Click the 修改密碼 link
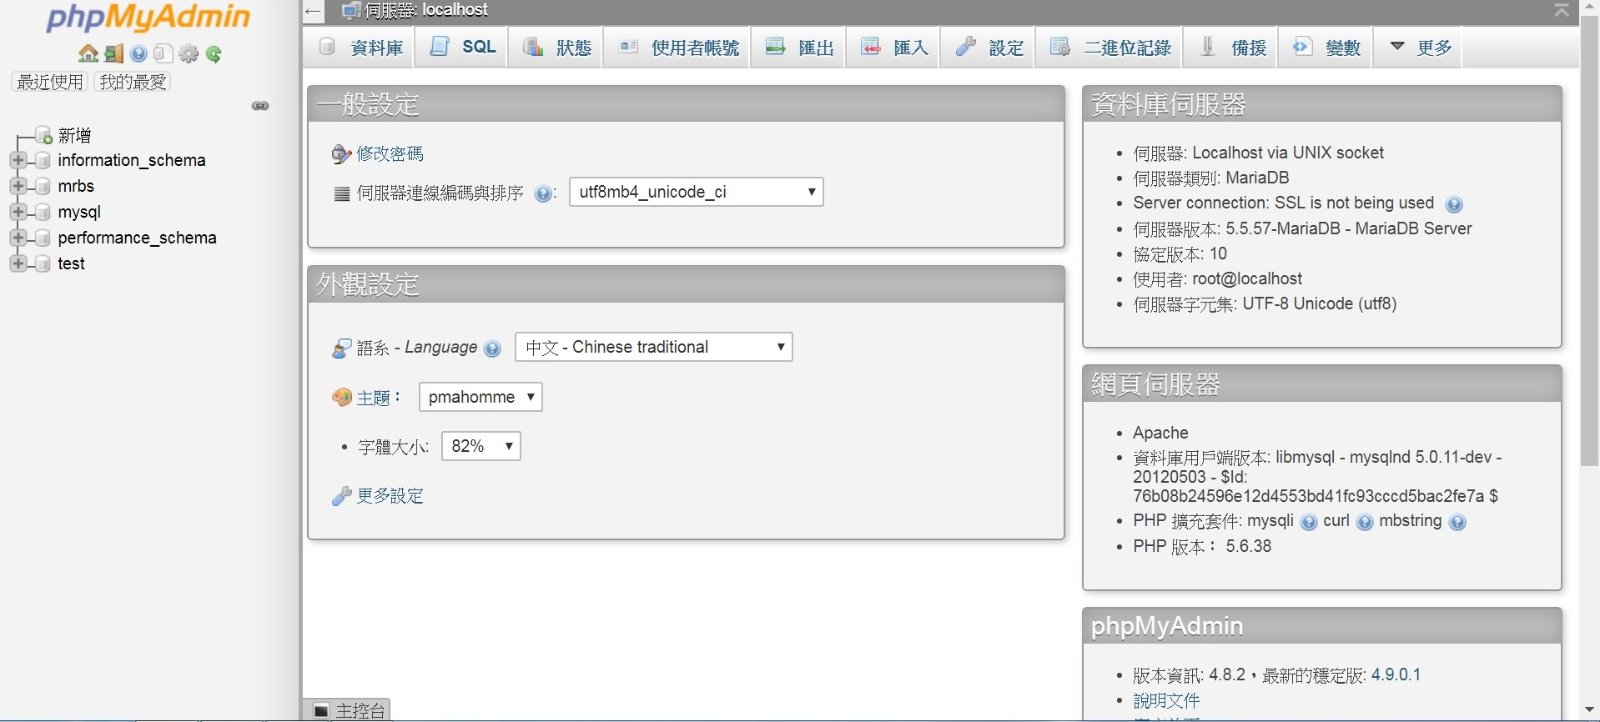The image size is (1600, 722). 389,154
